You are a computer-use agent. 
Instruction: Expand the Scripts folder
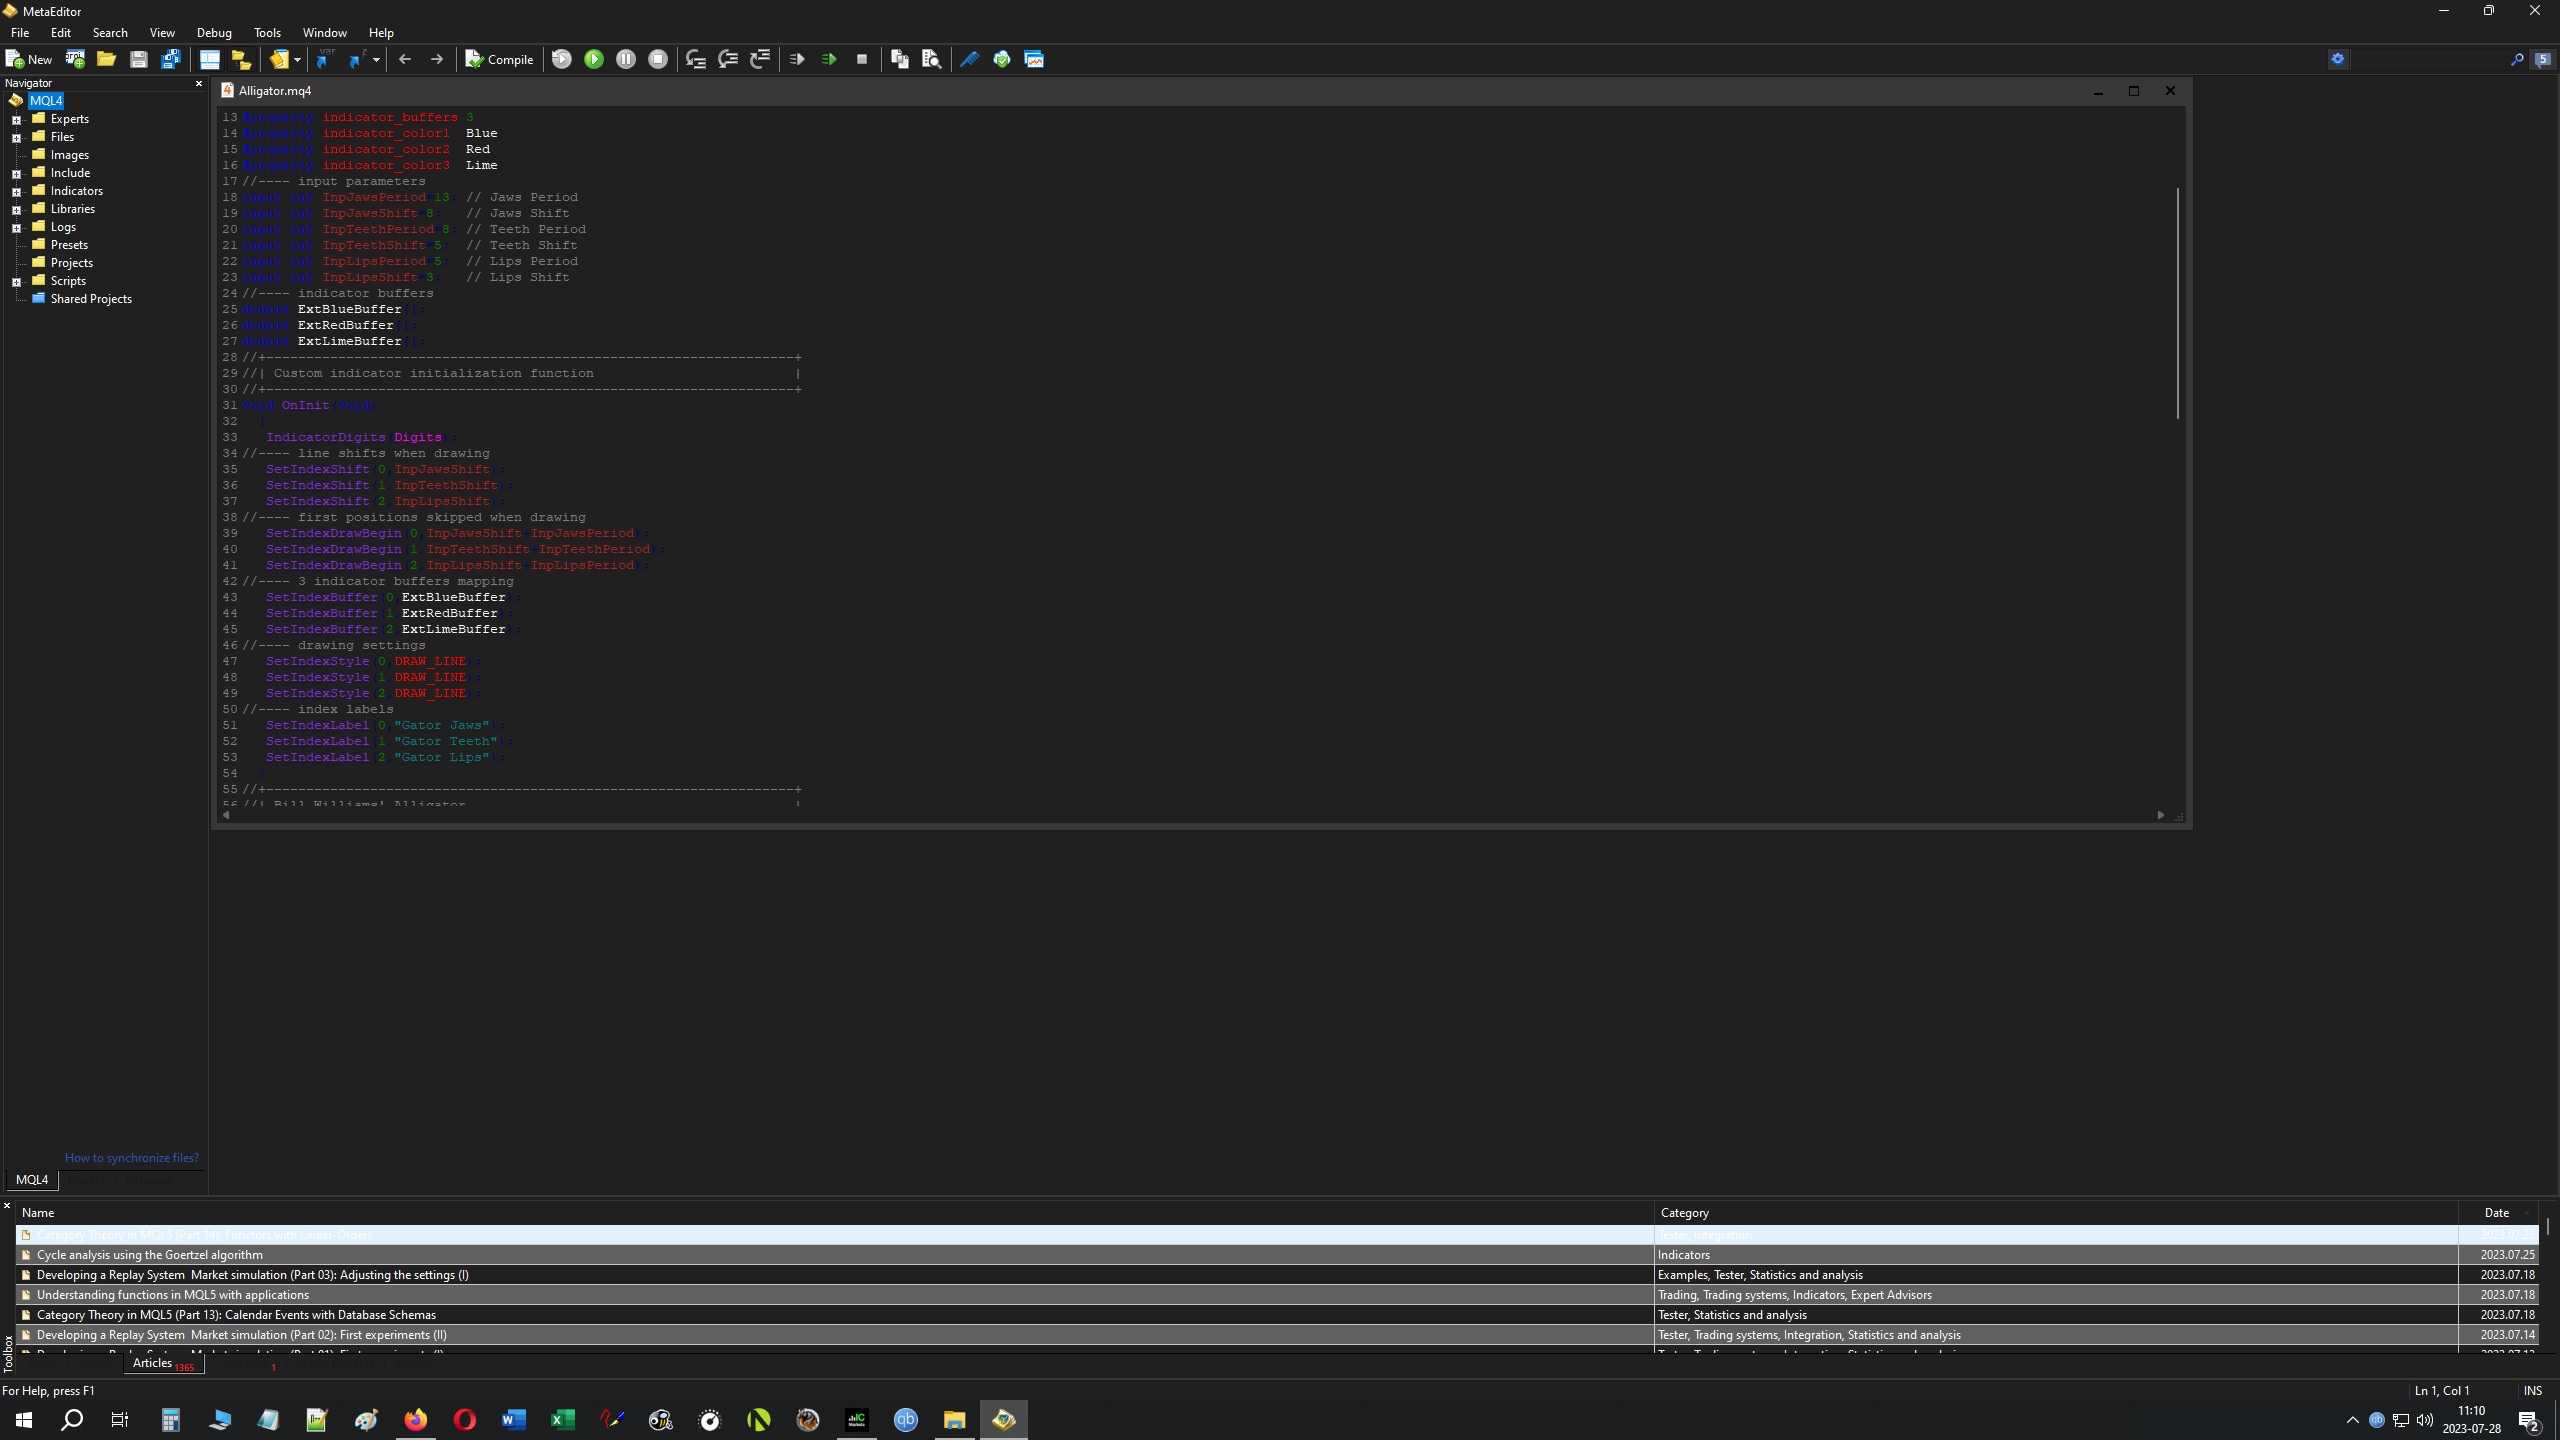point(16,282)
